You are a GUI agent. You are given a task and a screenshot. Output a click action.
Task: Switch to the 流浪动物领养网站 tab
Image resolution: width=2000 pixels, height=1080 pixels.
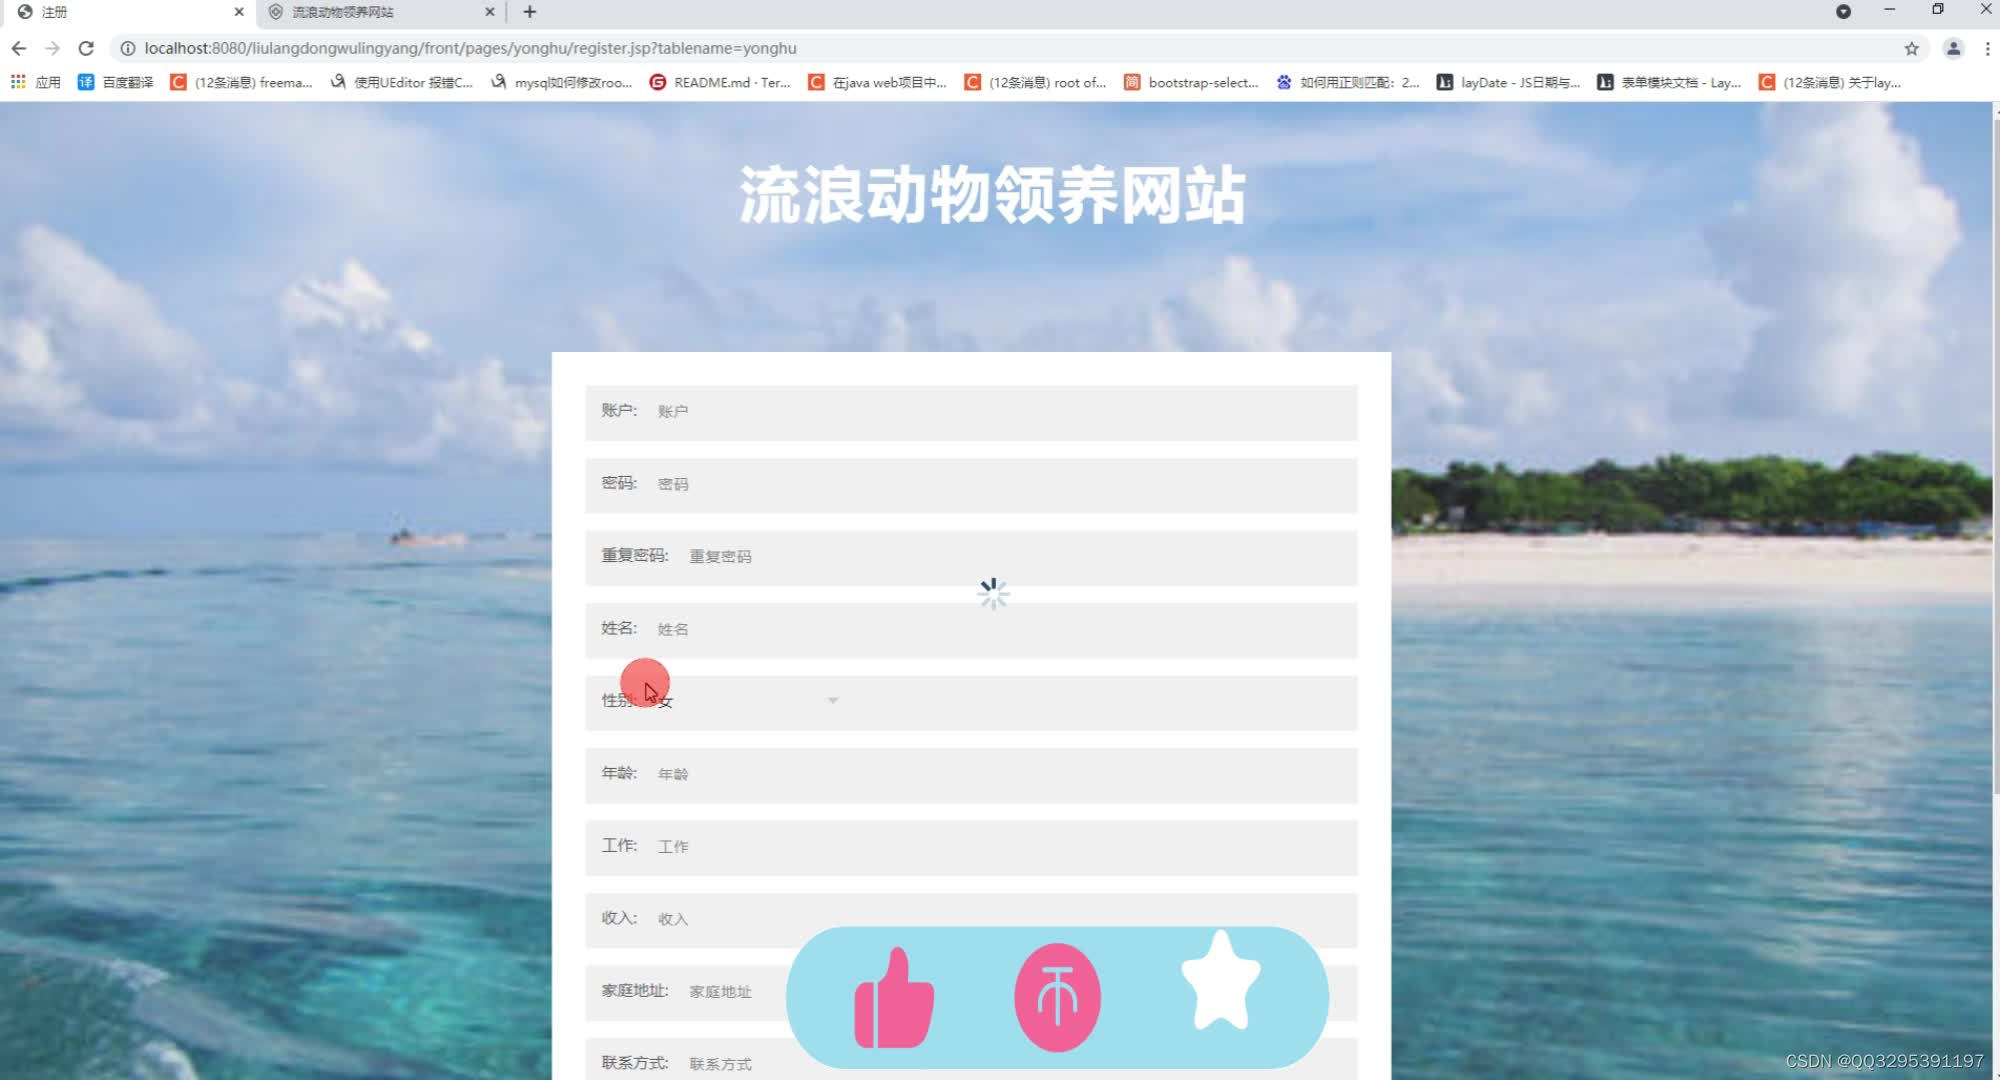[x=380, y=12]
